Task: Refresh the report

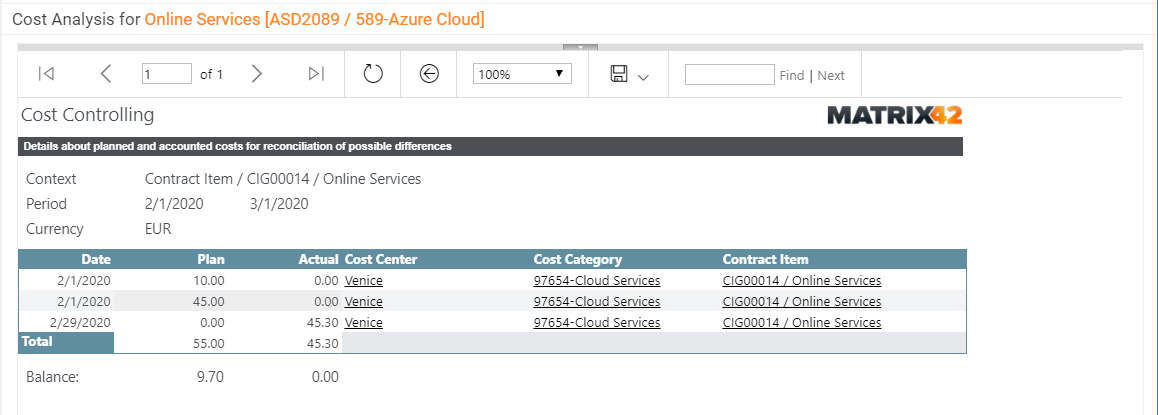Action: click(x=373, y=74)
